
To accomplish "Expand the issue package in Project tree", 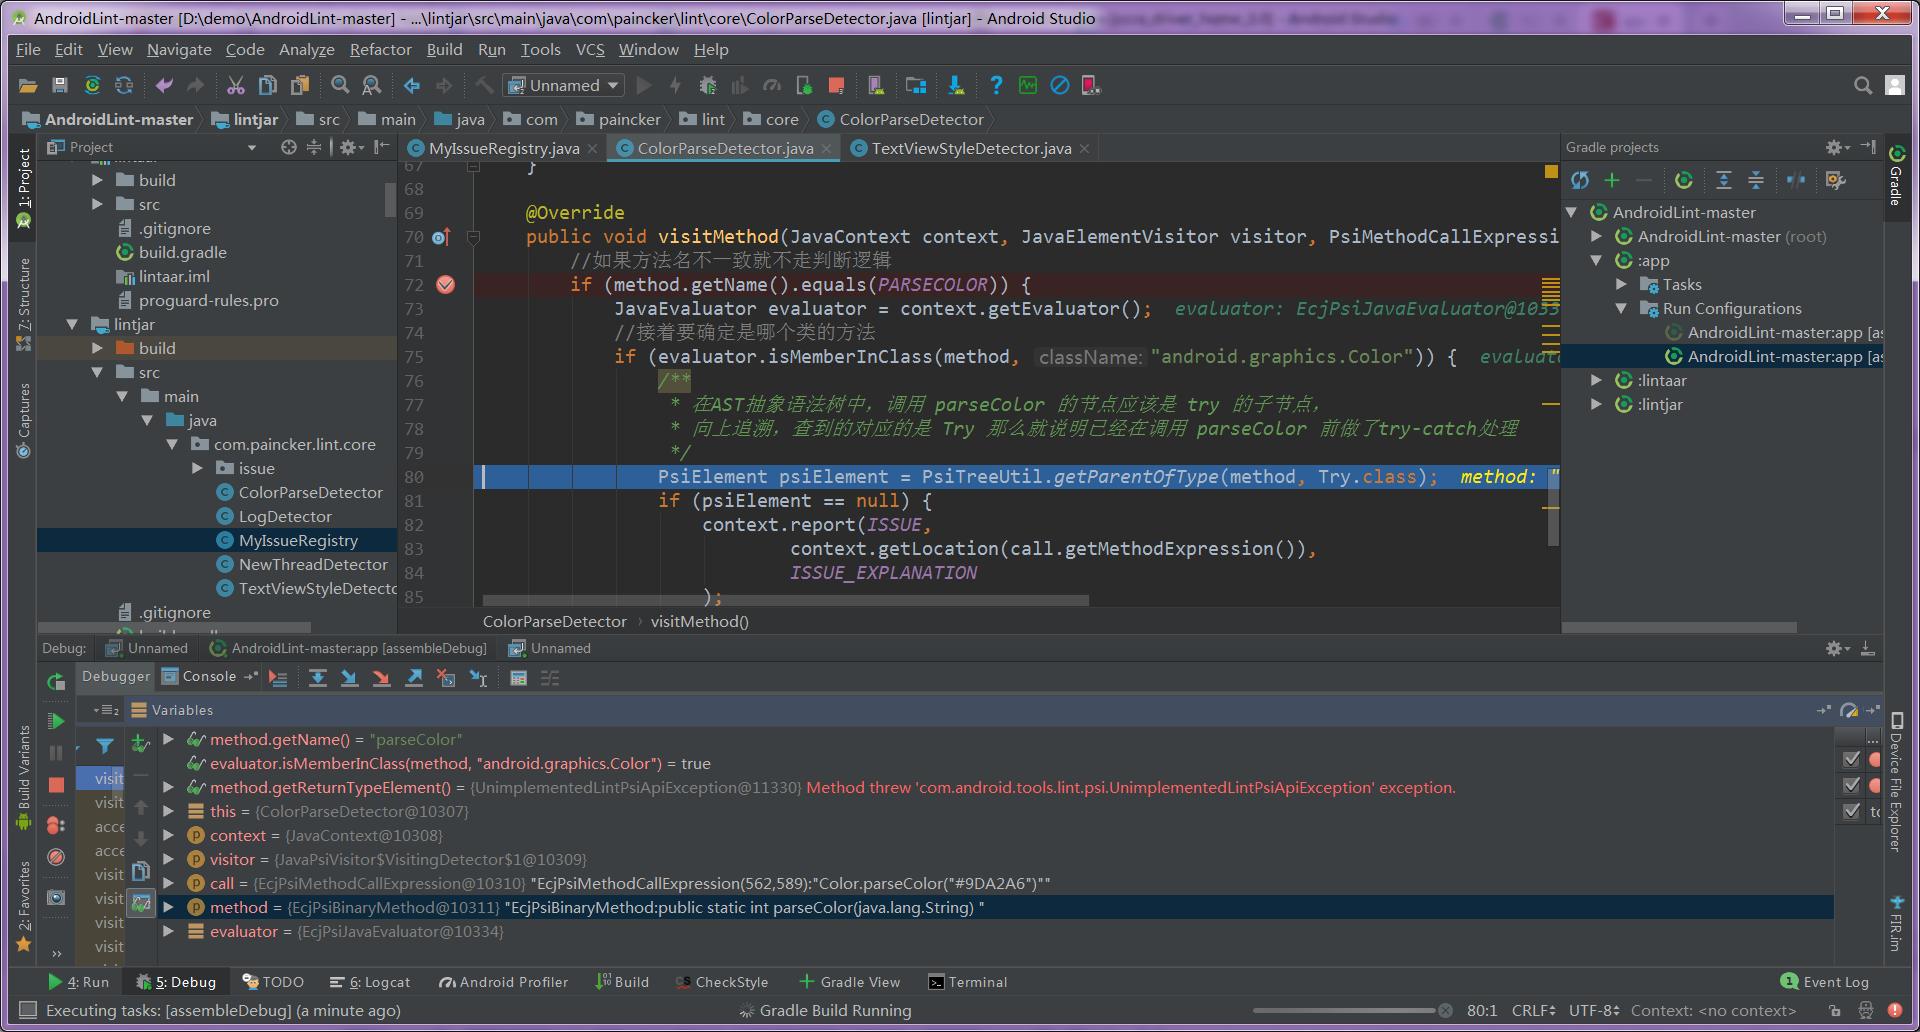I will (x=197, y=469).
